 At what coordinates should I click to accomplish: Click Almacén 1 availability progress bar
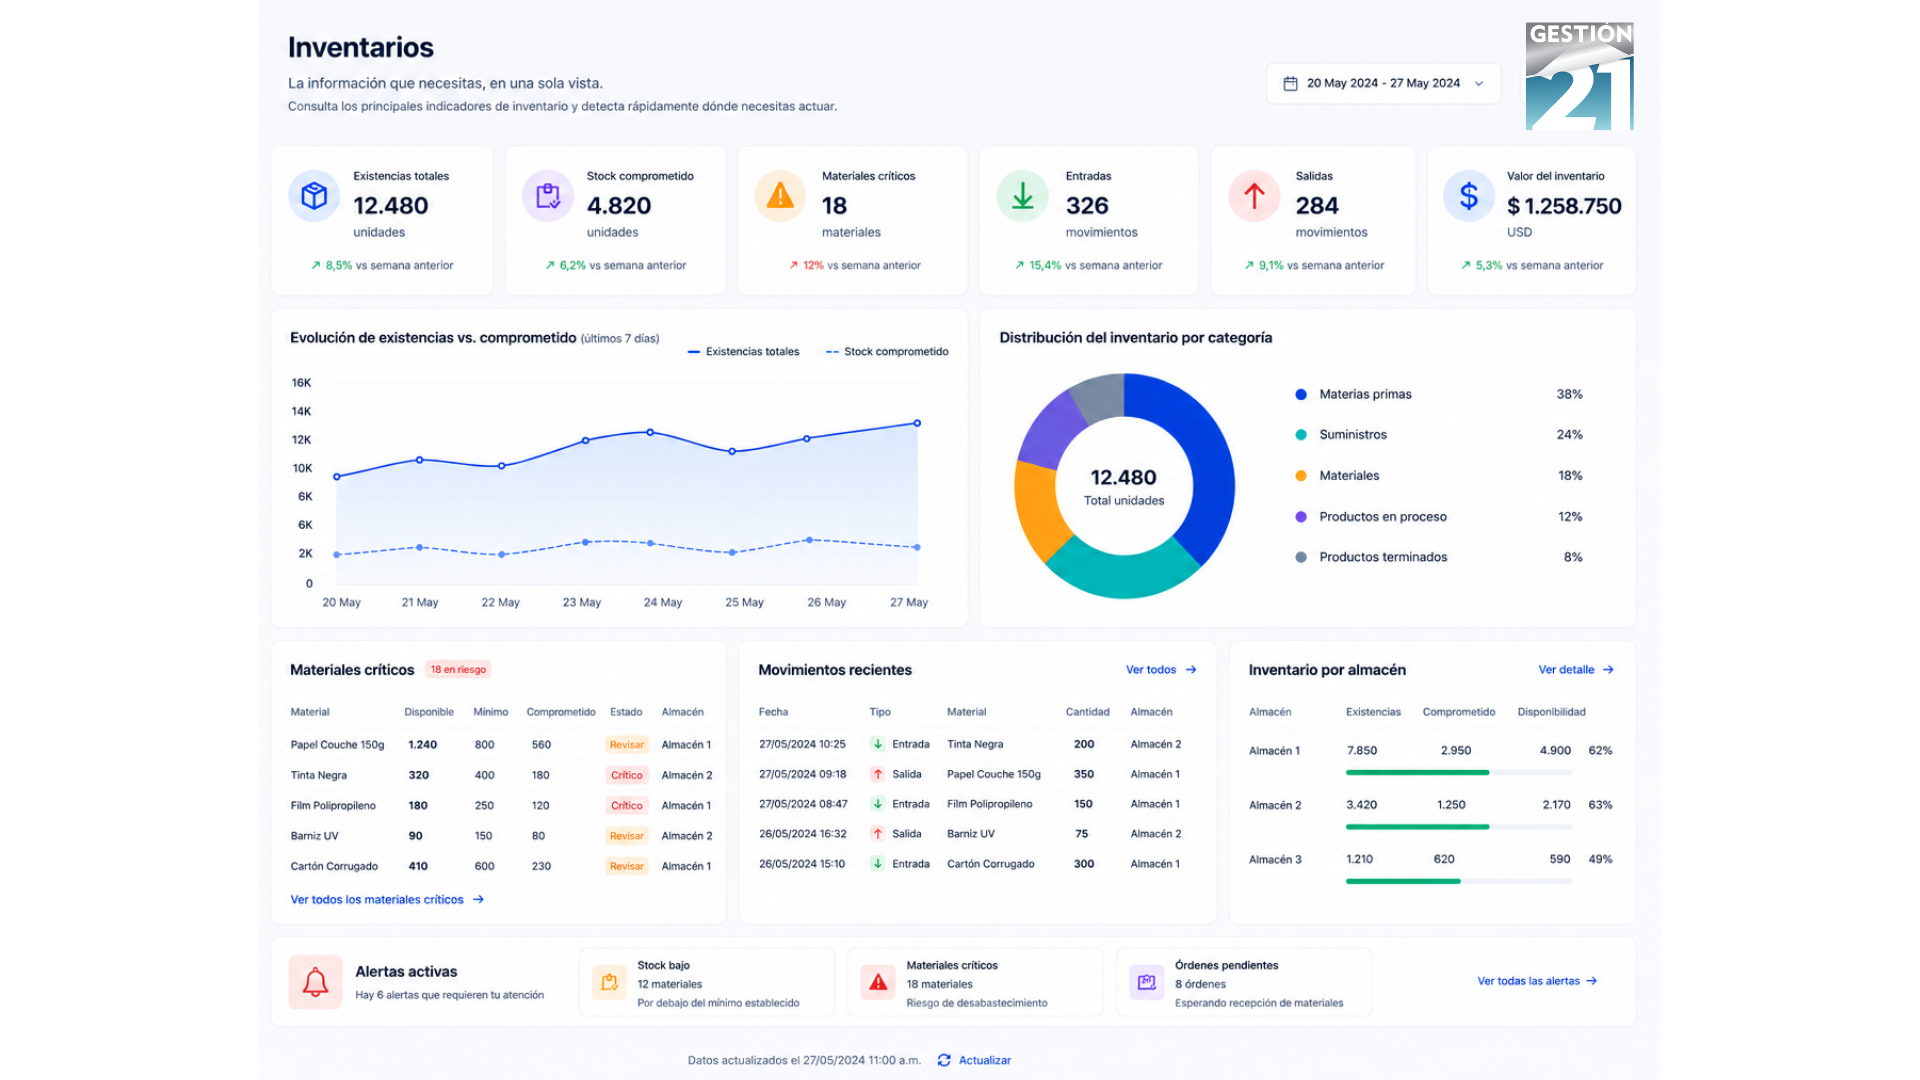coord(1459,772)
